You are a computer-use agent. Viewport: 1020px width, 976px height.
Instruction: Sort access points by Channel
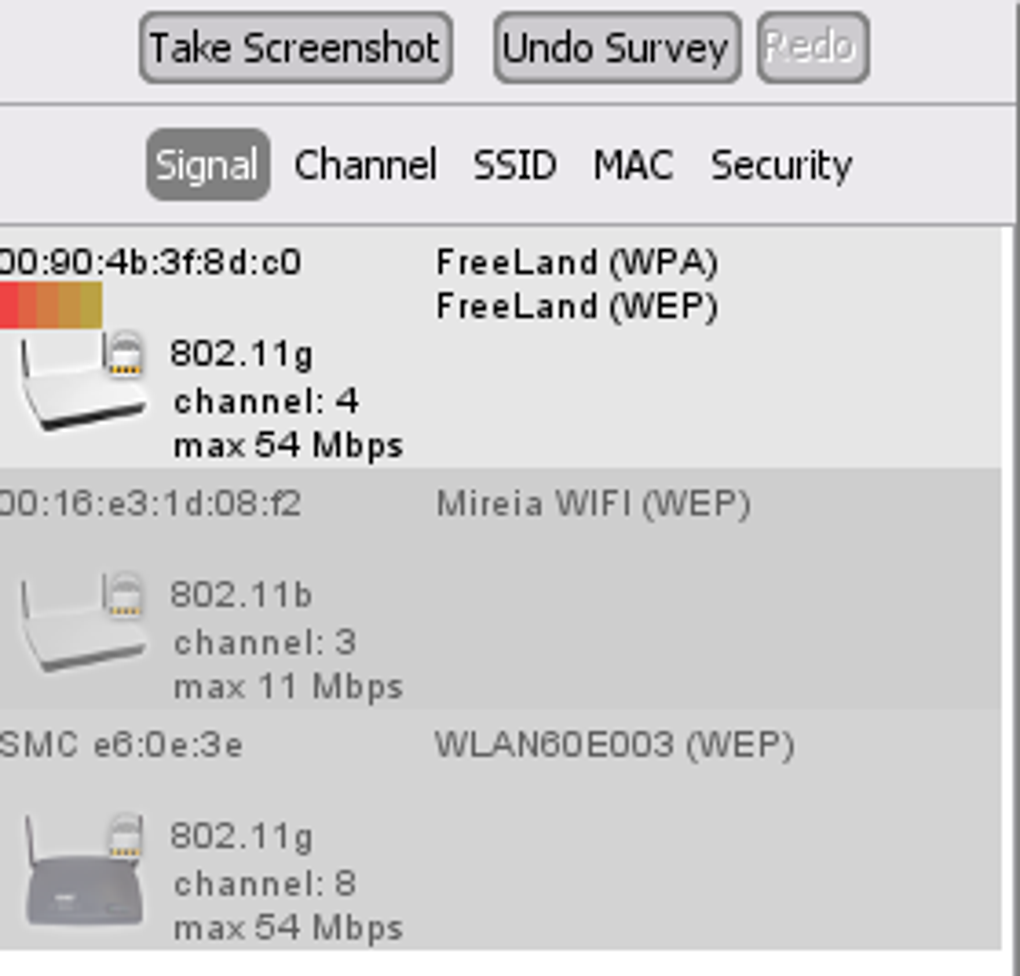pos(366,165)
